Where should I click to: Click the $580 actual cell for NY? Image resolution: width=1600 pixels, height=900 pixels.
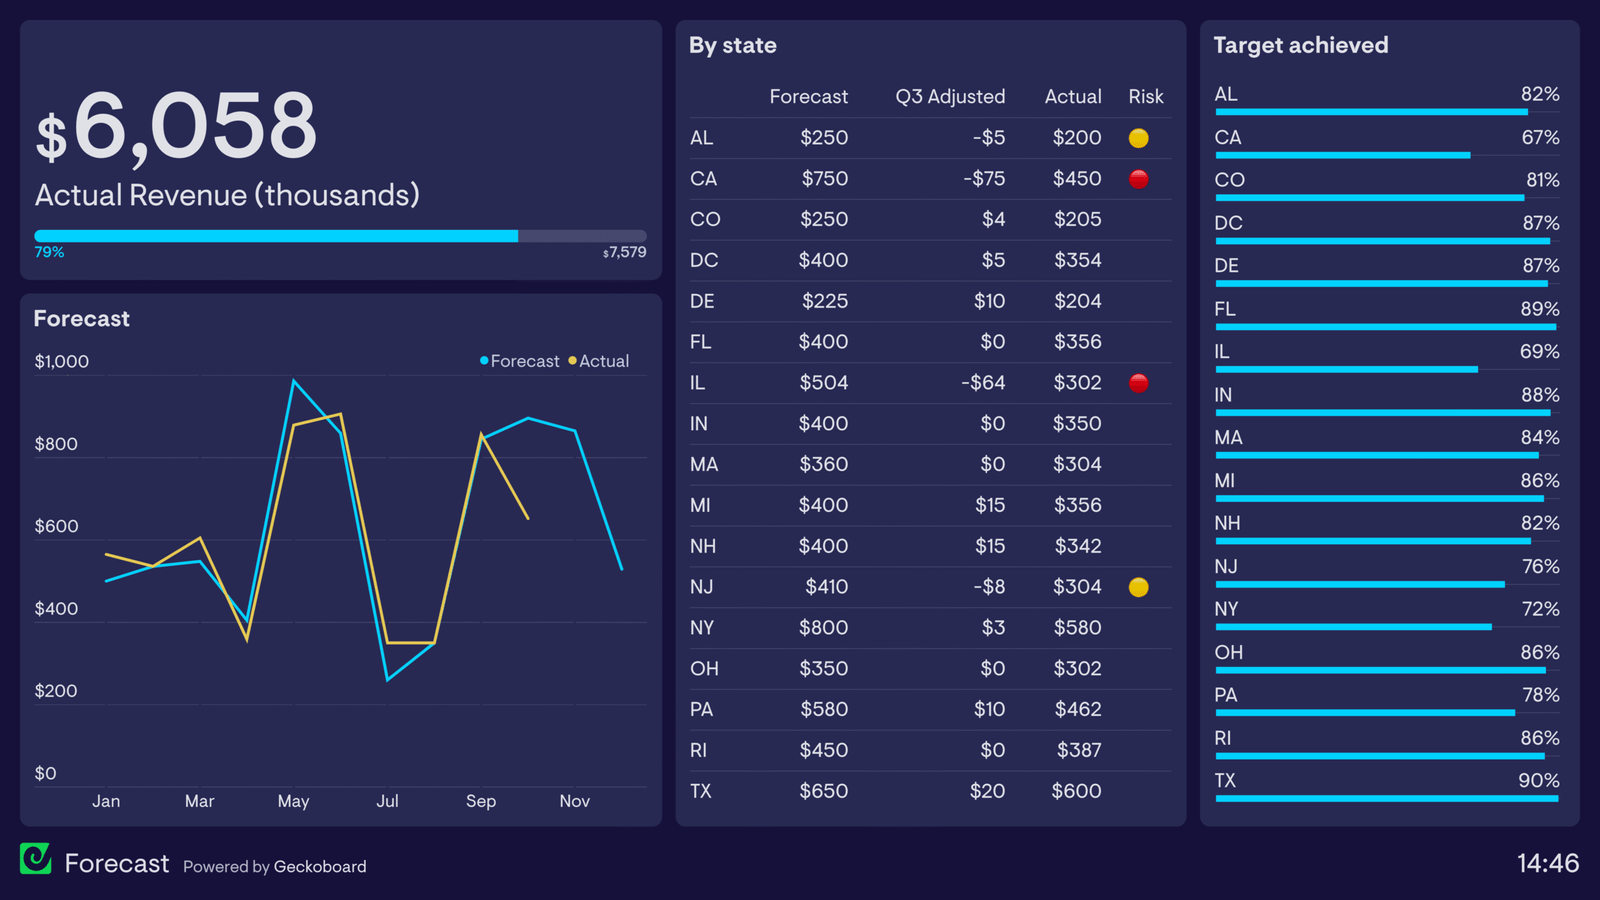coord(1078,628)
